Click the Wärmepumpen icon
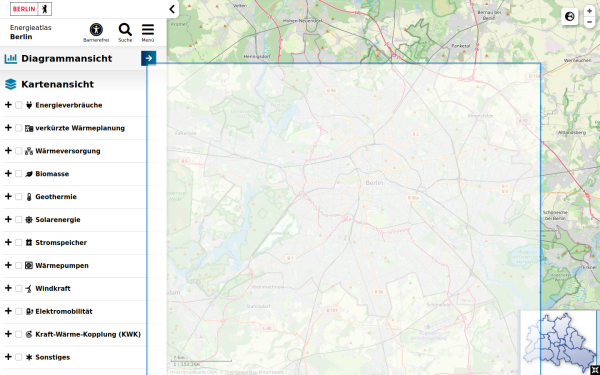The image size is (600, 375). click(29, 266)
